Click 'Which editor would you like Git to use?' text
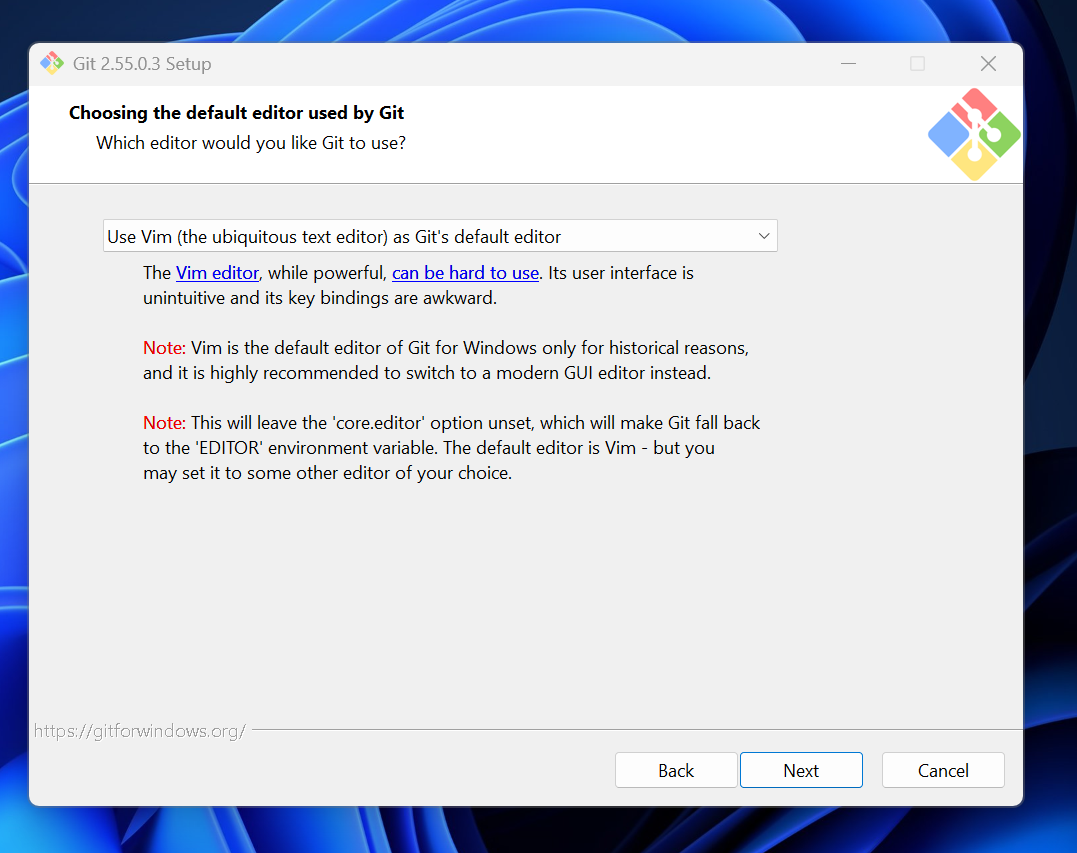 pyautogui.click(x=251, y=143)
